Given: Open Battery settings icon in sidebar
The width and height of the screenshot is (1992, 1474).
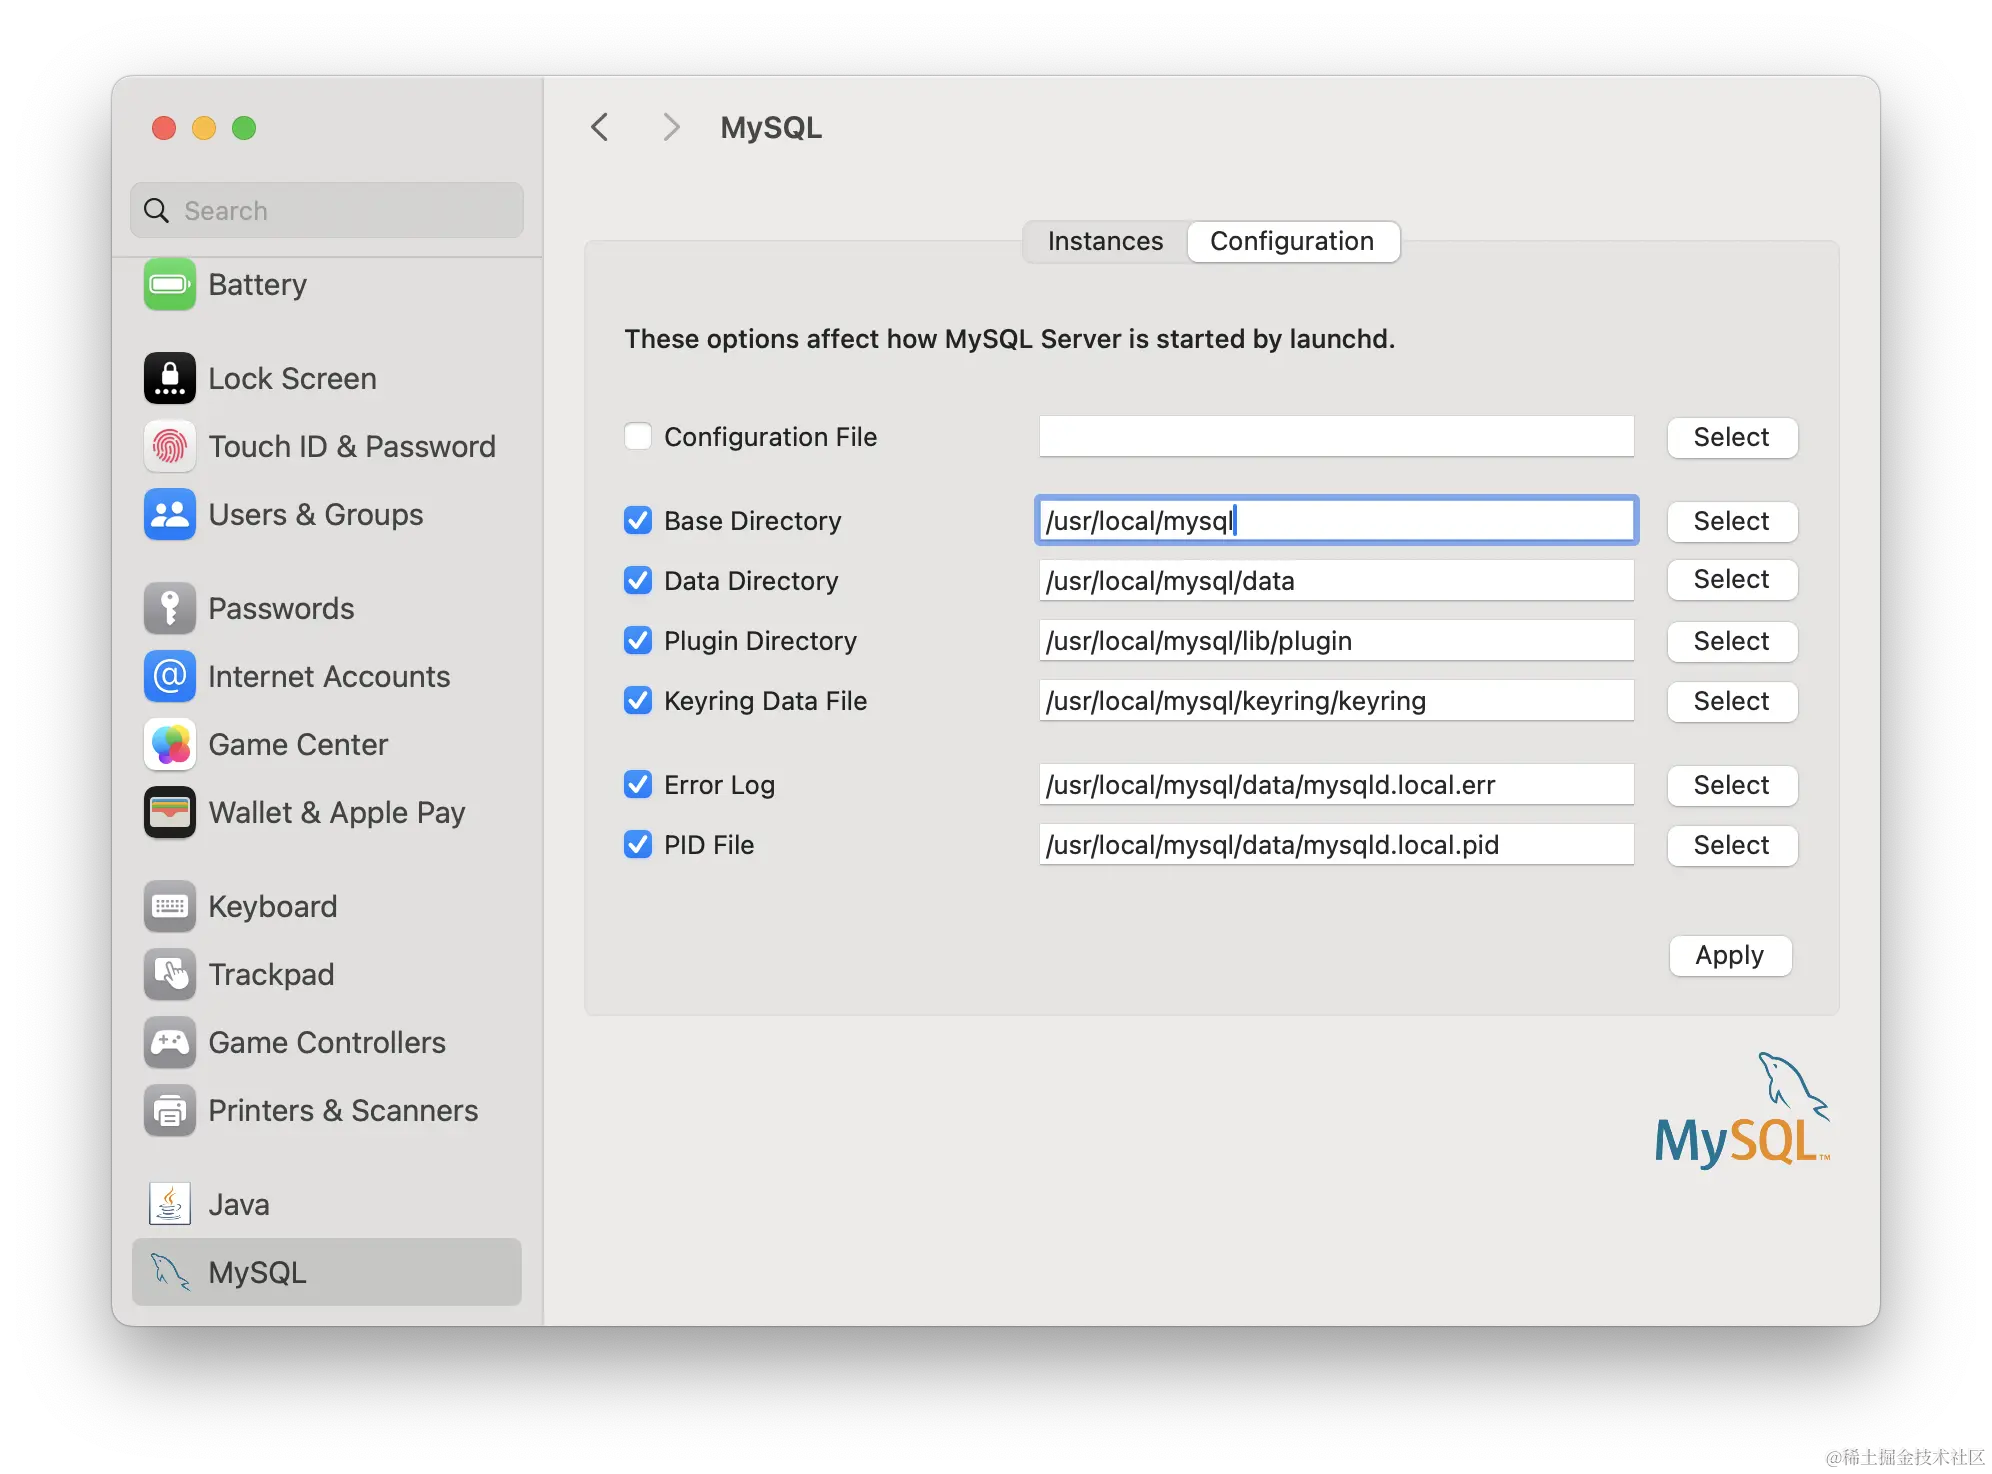Looking at the screenshot, I should [169, 285].
